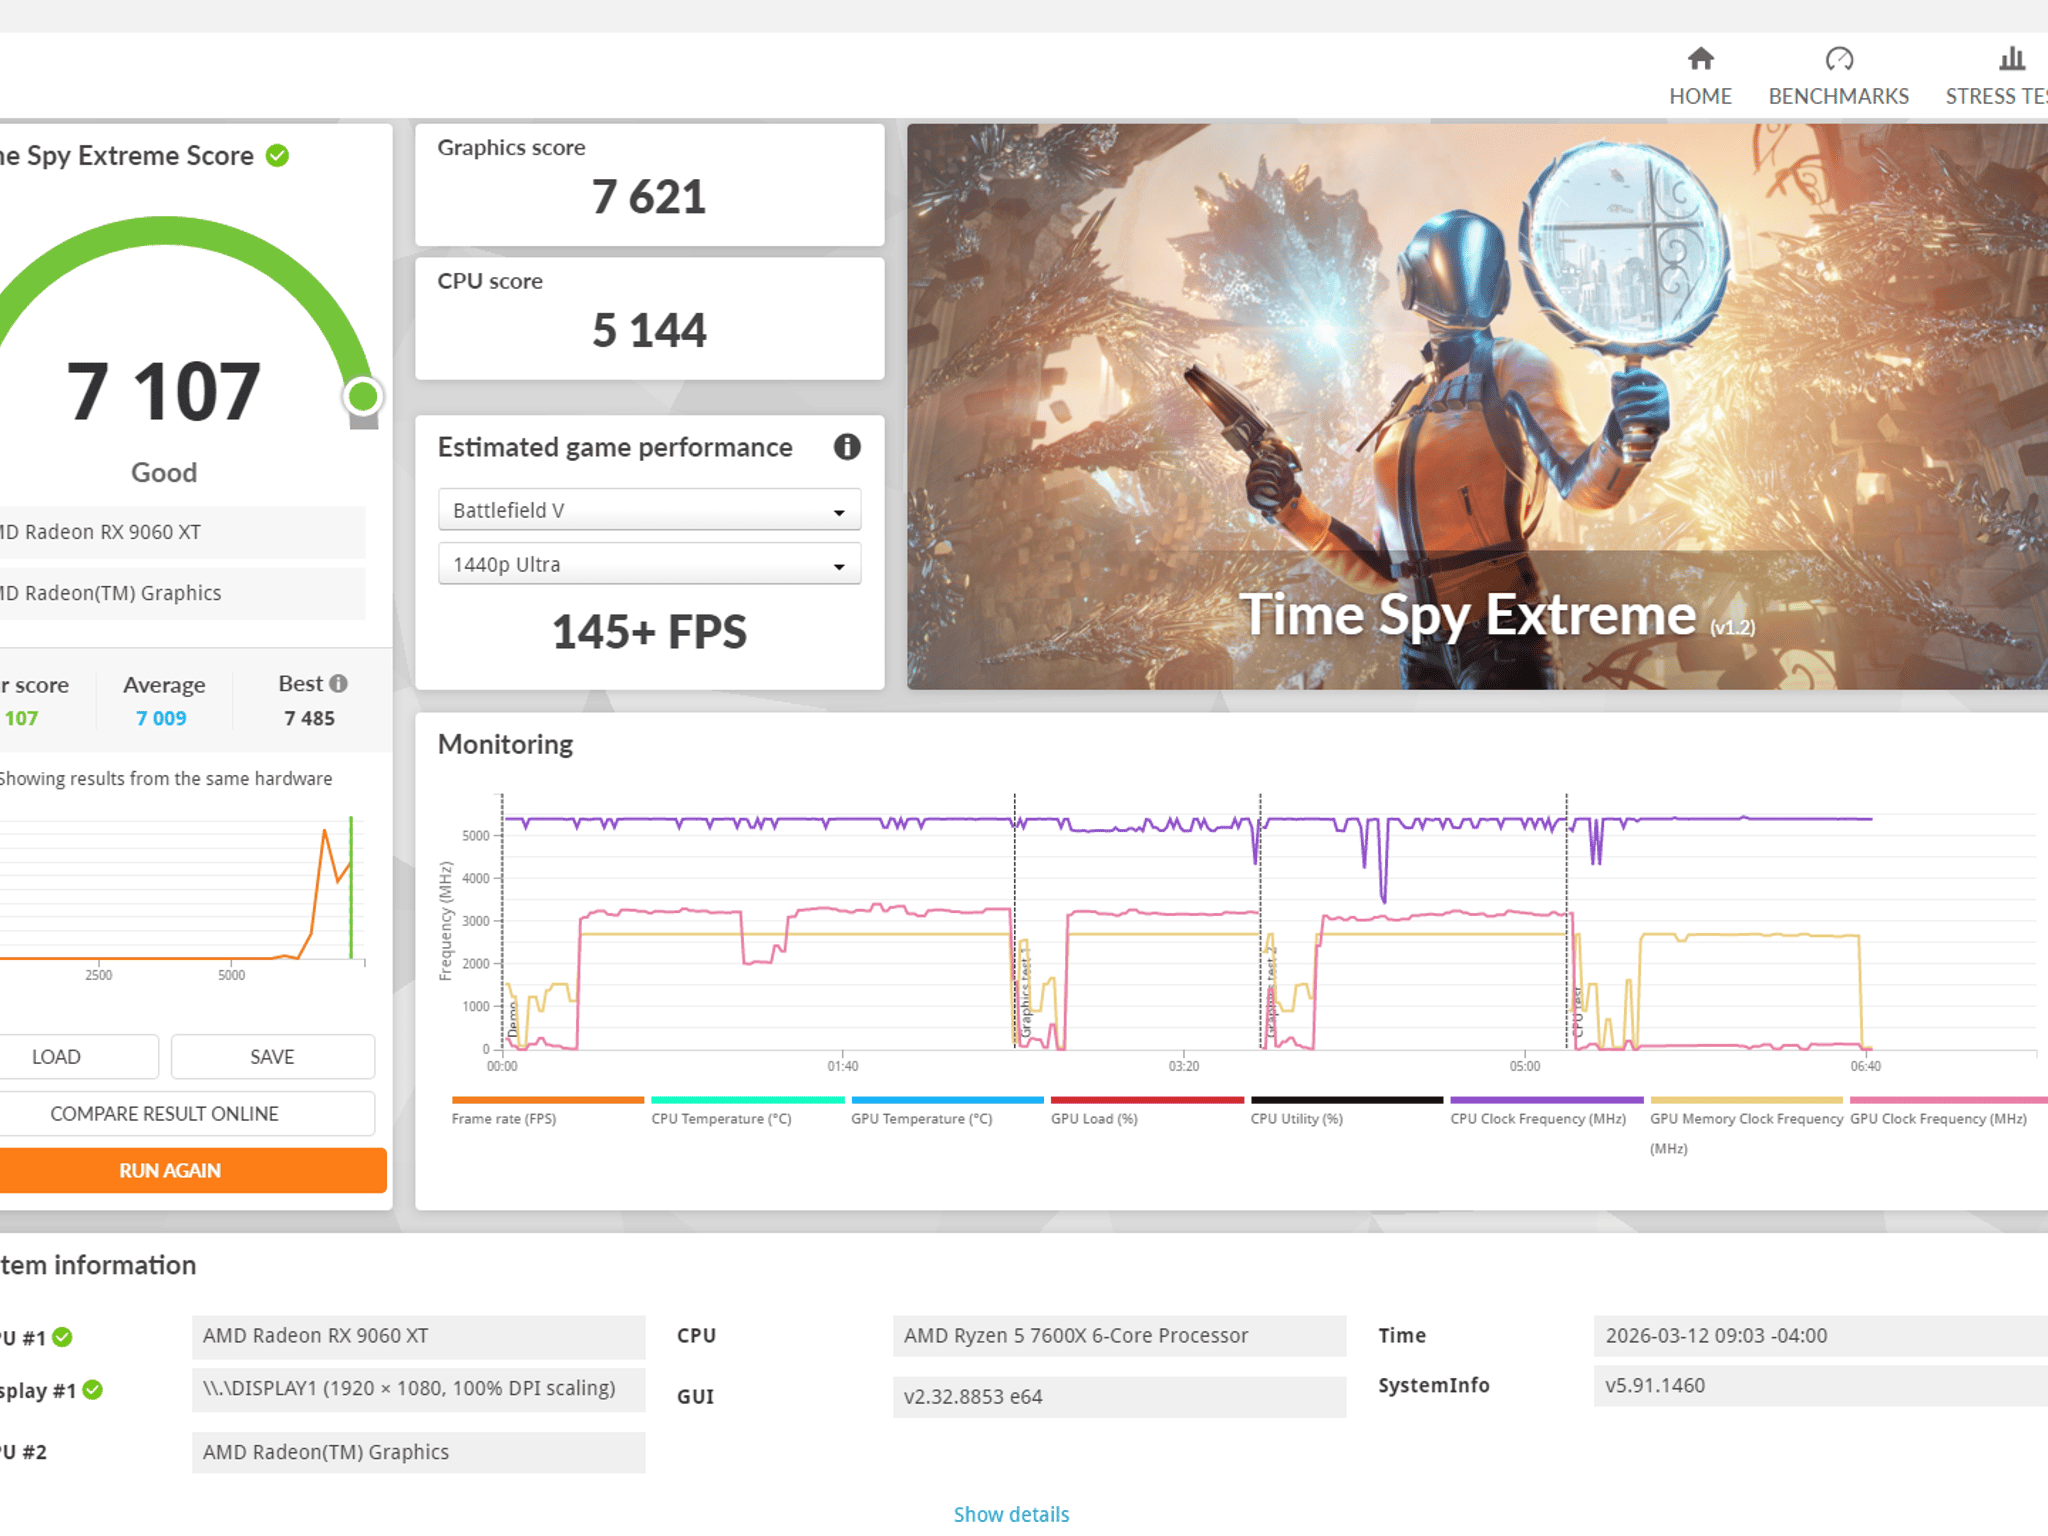Click the GUI version v2.32.8853 e64

coord(1119,1397)
